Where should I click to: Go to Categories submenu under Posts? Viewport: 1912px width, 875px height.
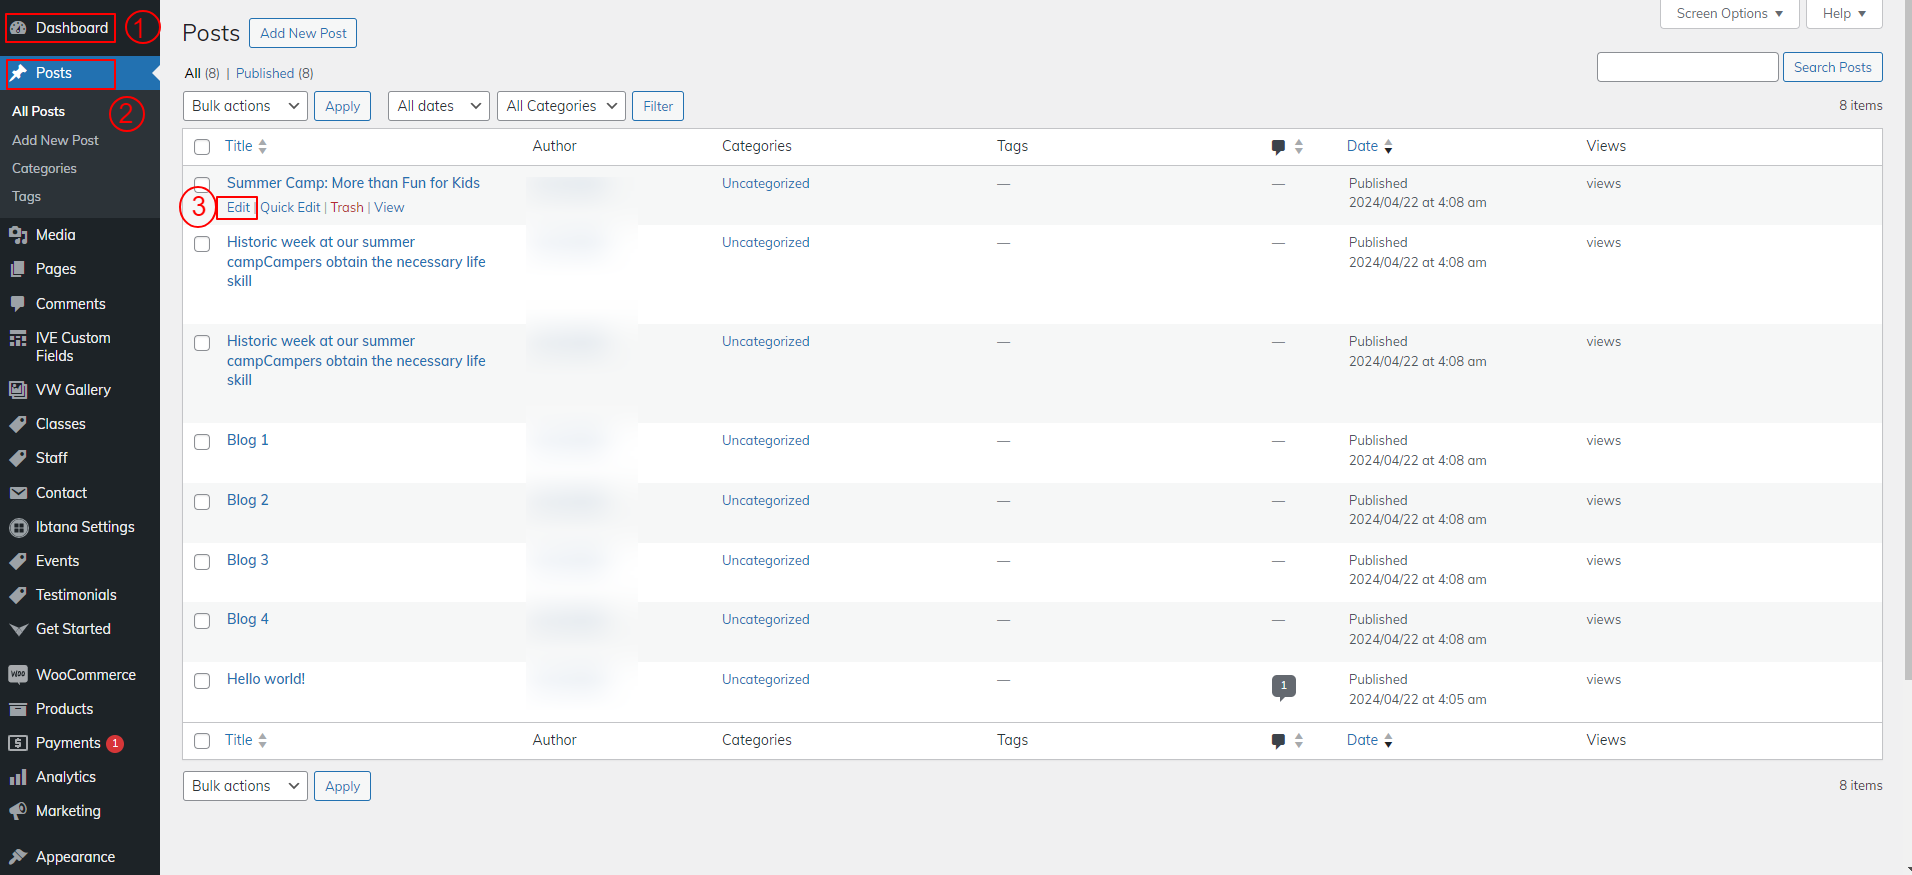44,168
